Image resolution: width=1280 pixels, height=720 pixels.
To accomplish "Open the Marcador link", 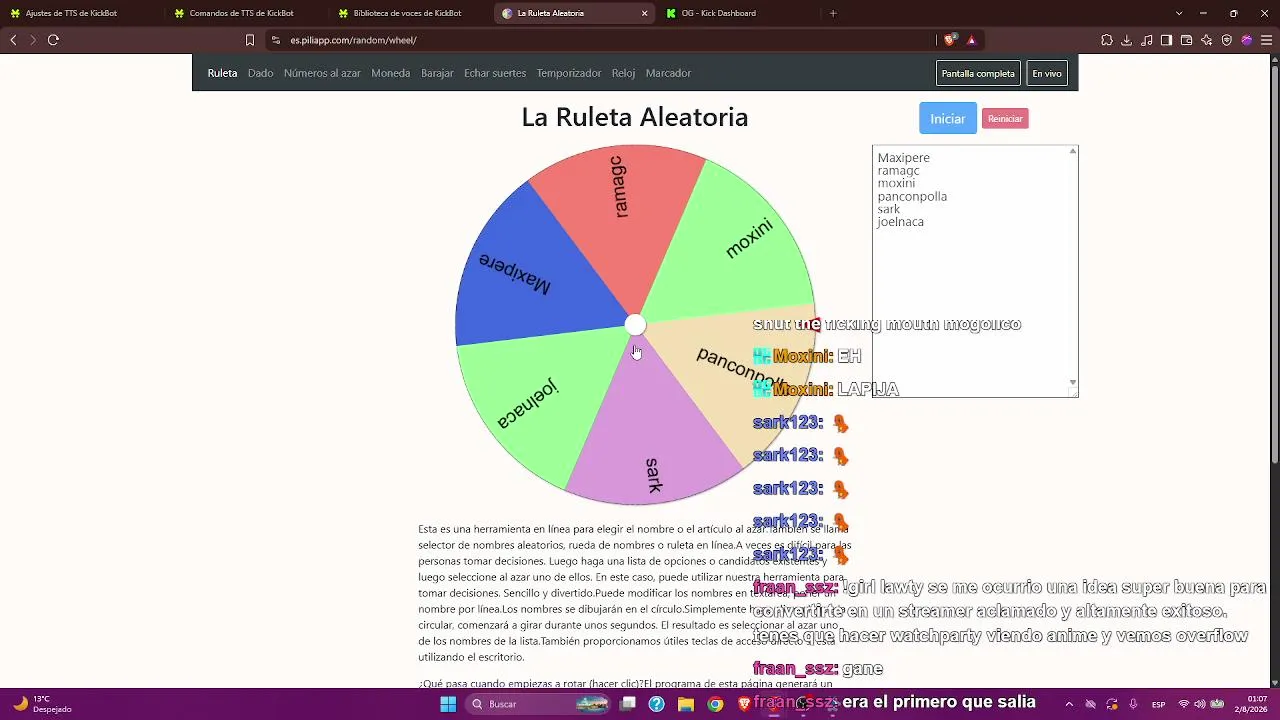I will (x=668, y=73).
